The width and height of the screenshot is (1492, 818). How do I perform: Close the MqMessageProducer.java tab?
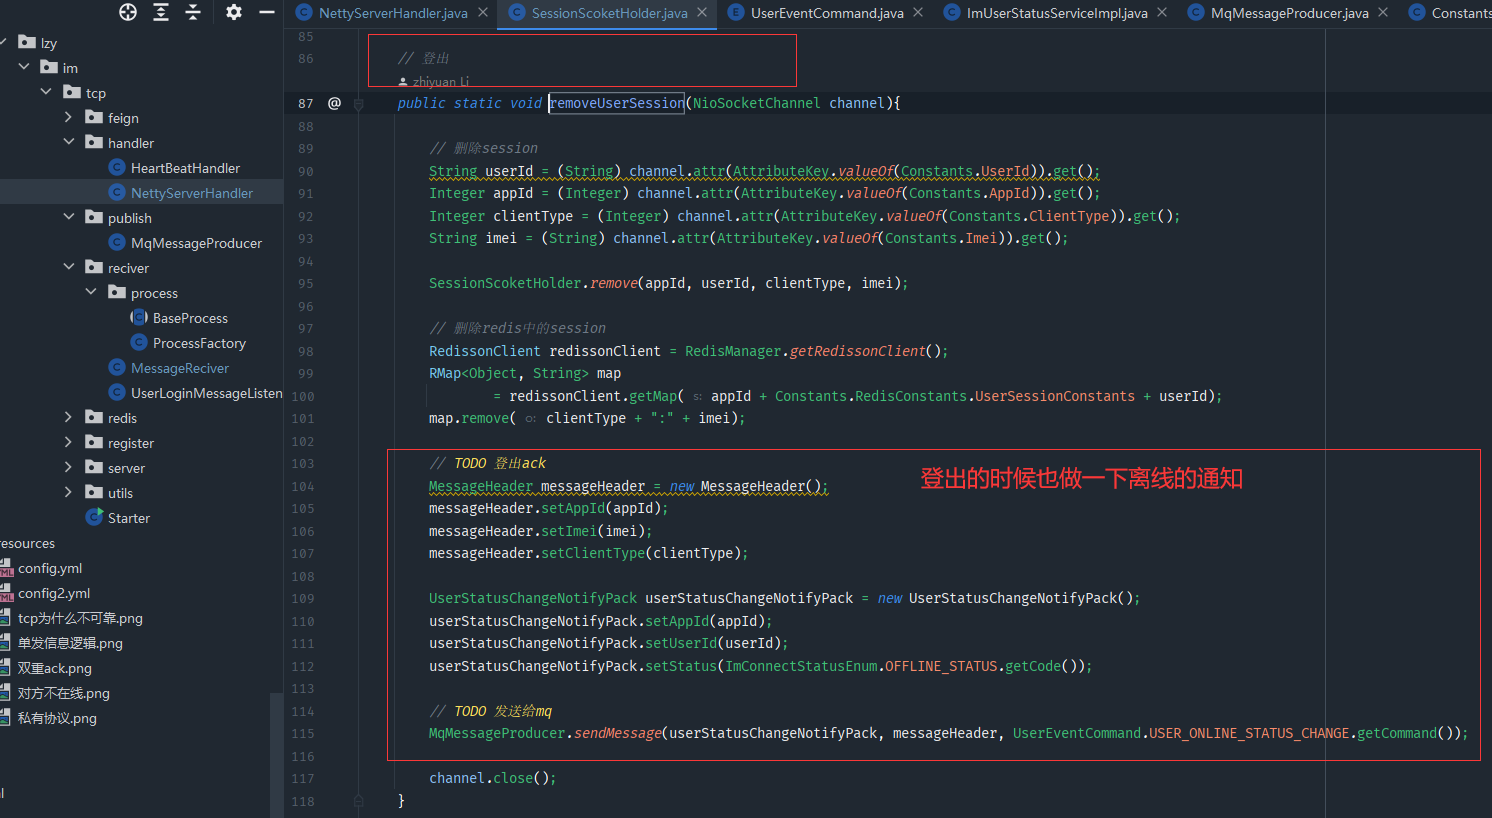(1383, 12)
